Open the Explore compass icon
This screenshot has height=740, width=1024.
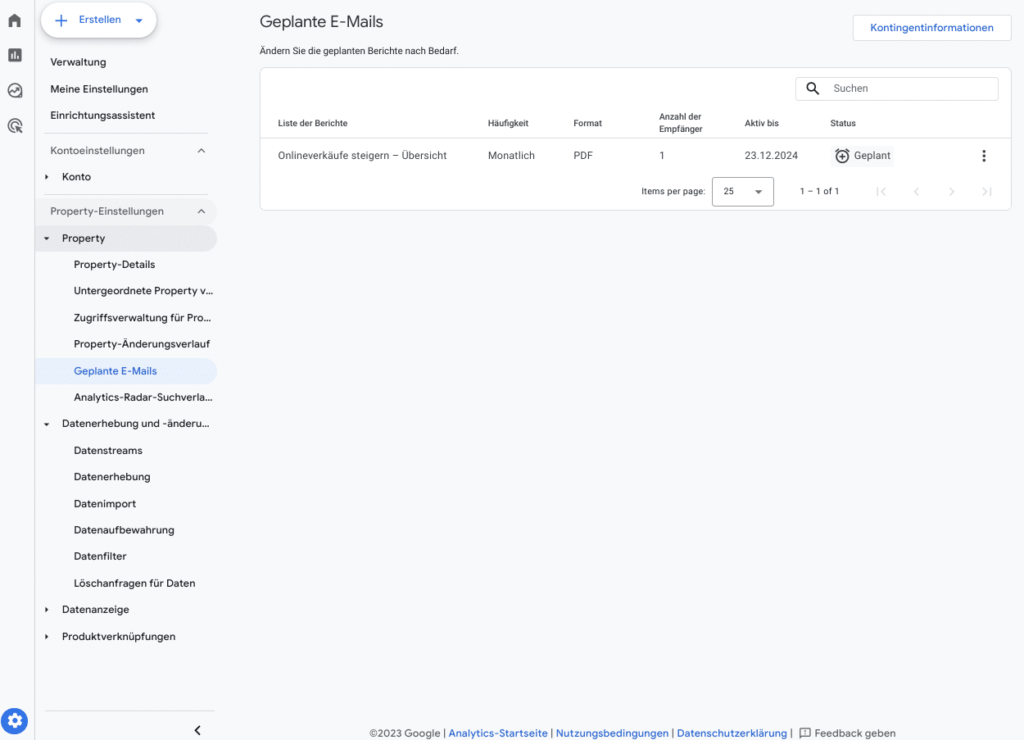(x=14, y=90)
